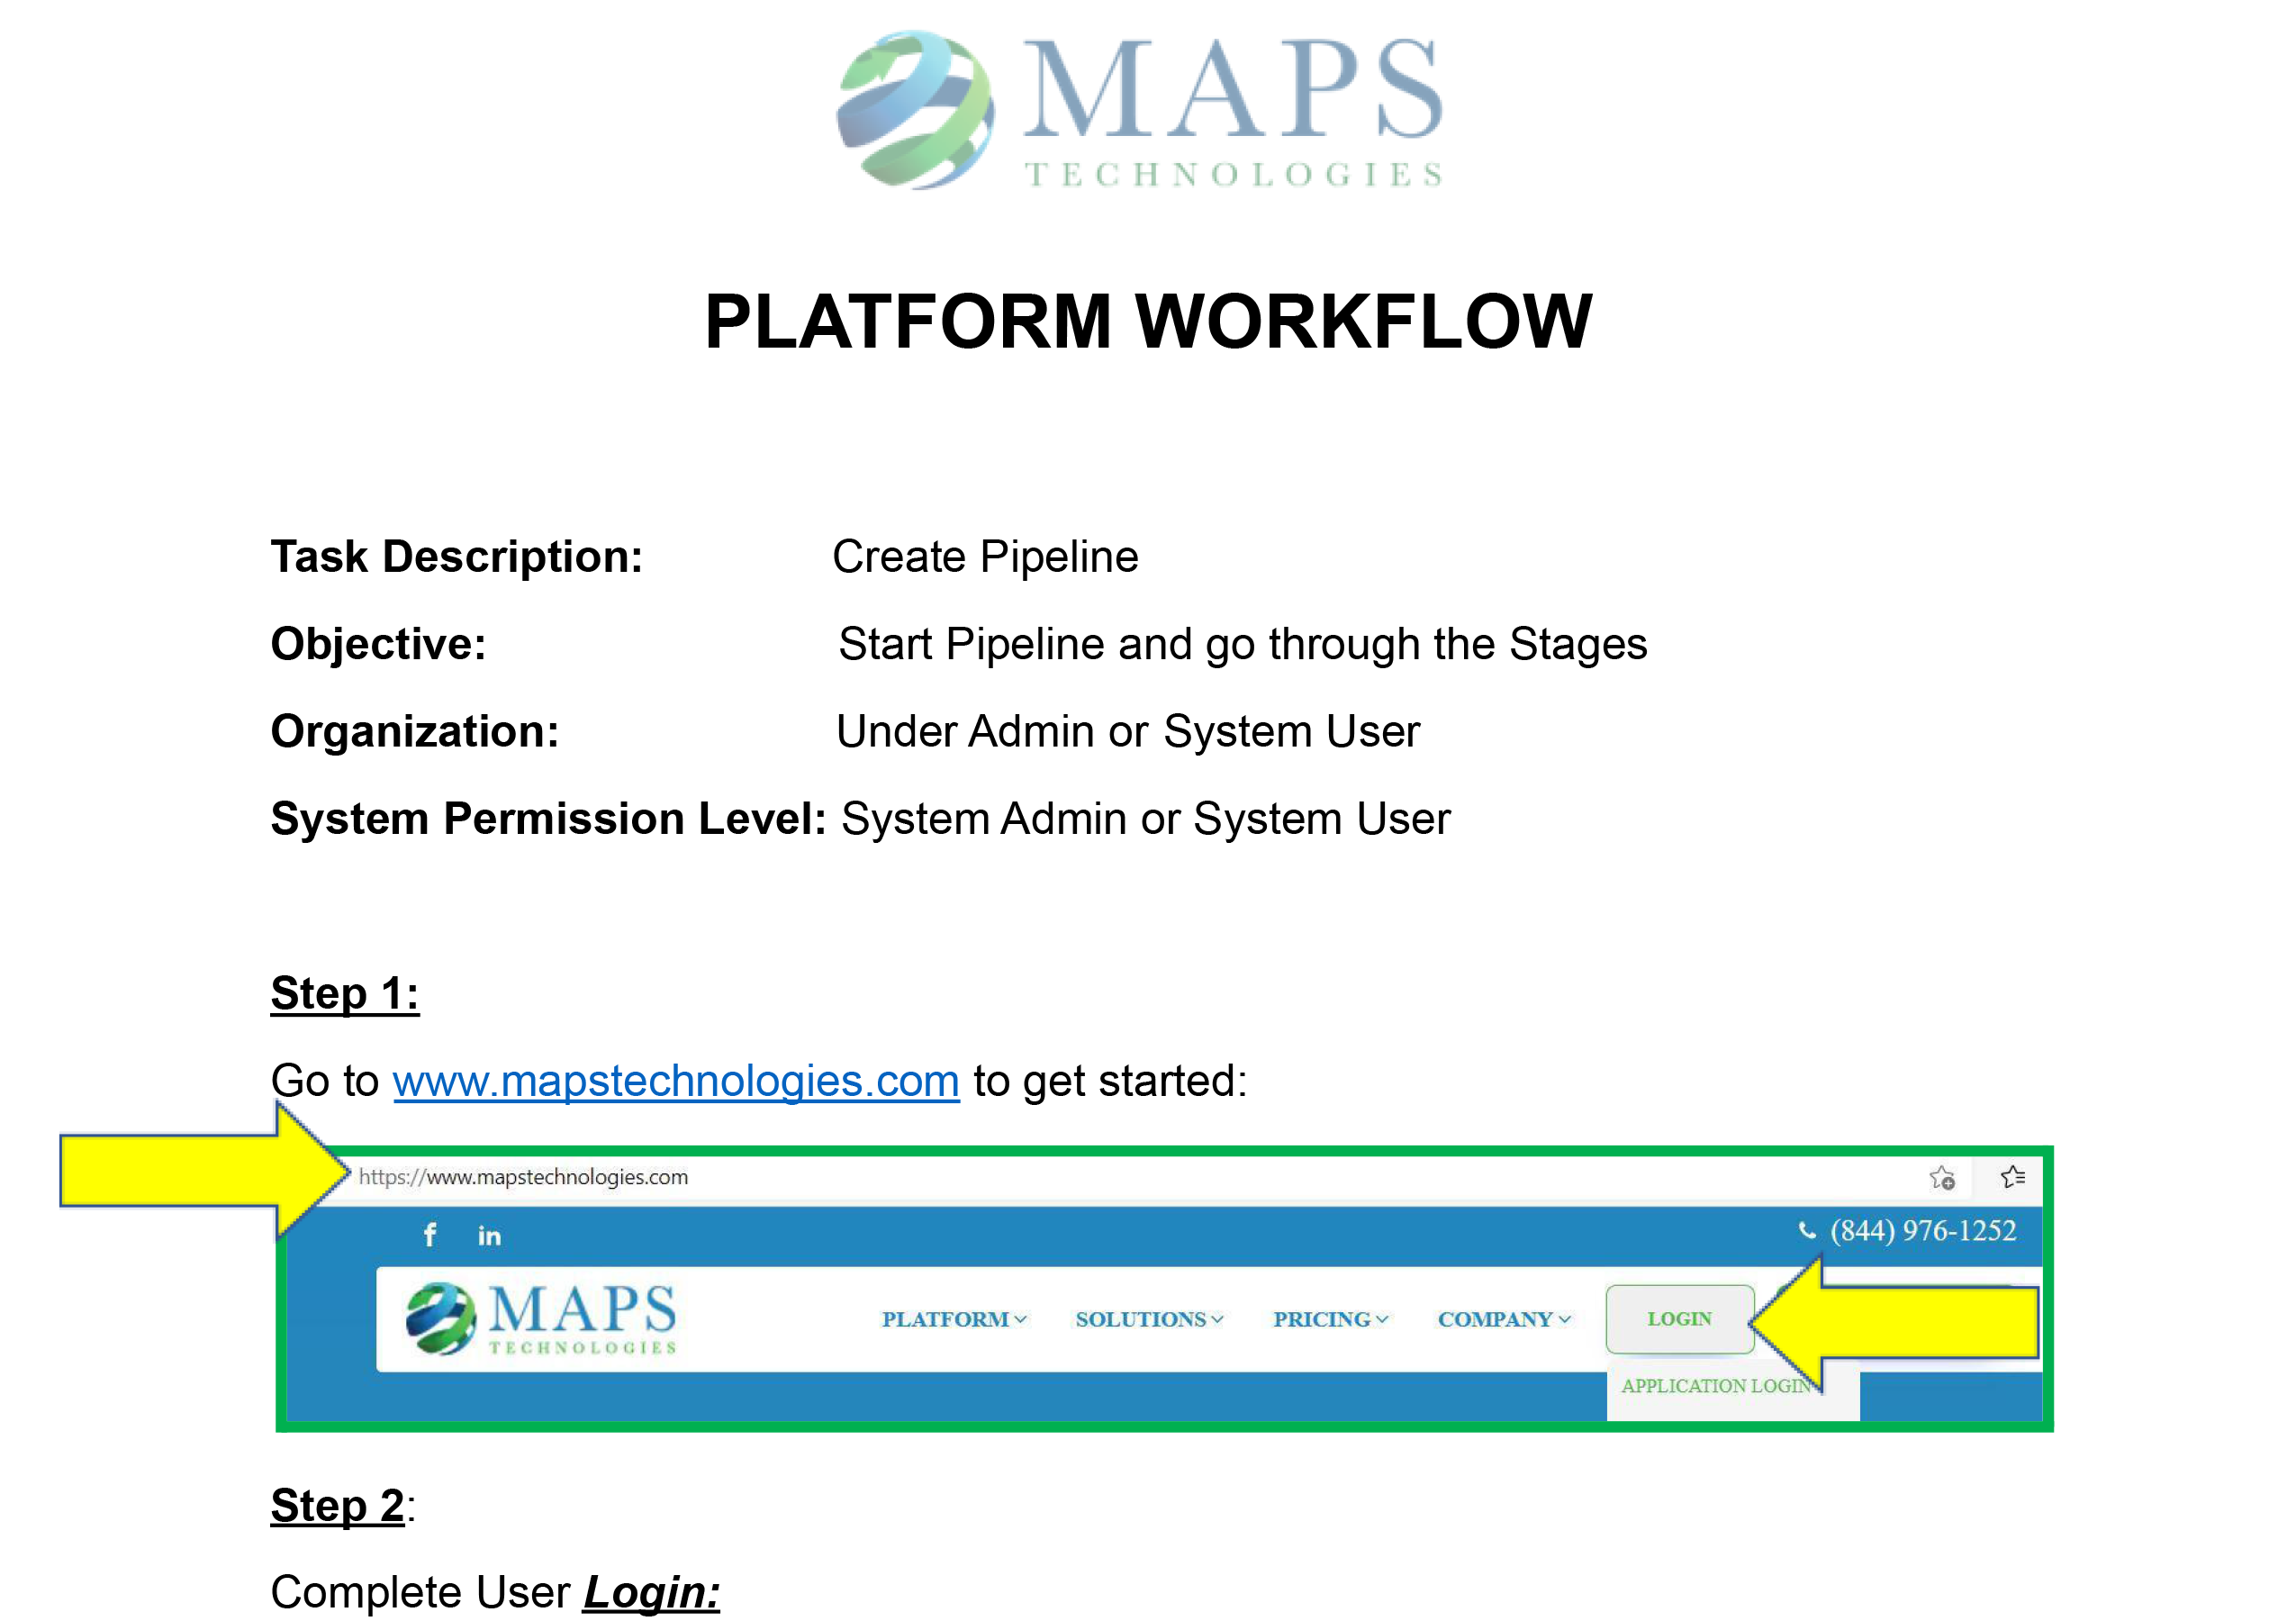
Task: Open the COMPANY dropdown menu
Action: tap(1503, 1319)
